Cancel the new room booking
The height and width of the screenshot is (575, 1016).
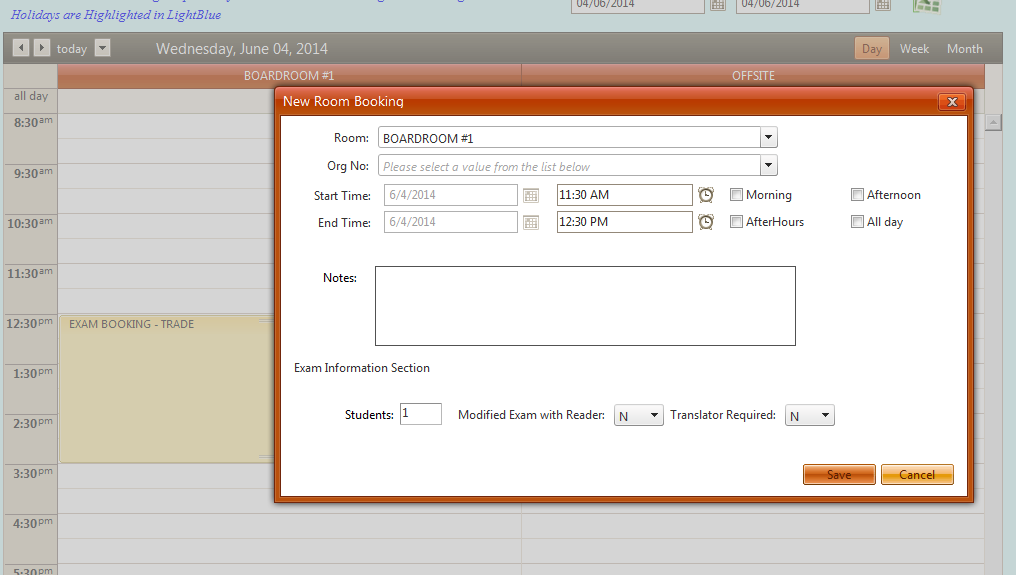point(917,475)
